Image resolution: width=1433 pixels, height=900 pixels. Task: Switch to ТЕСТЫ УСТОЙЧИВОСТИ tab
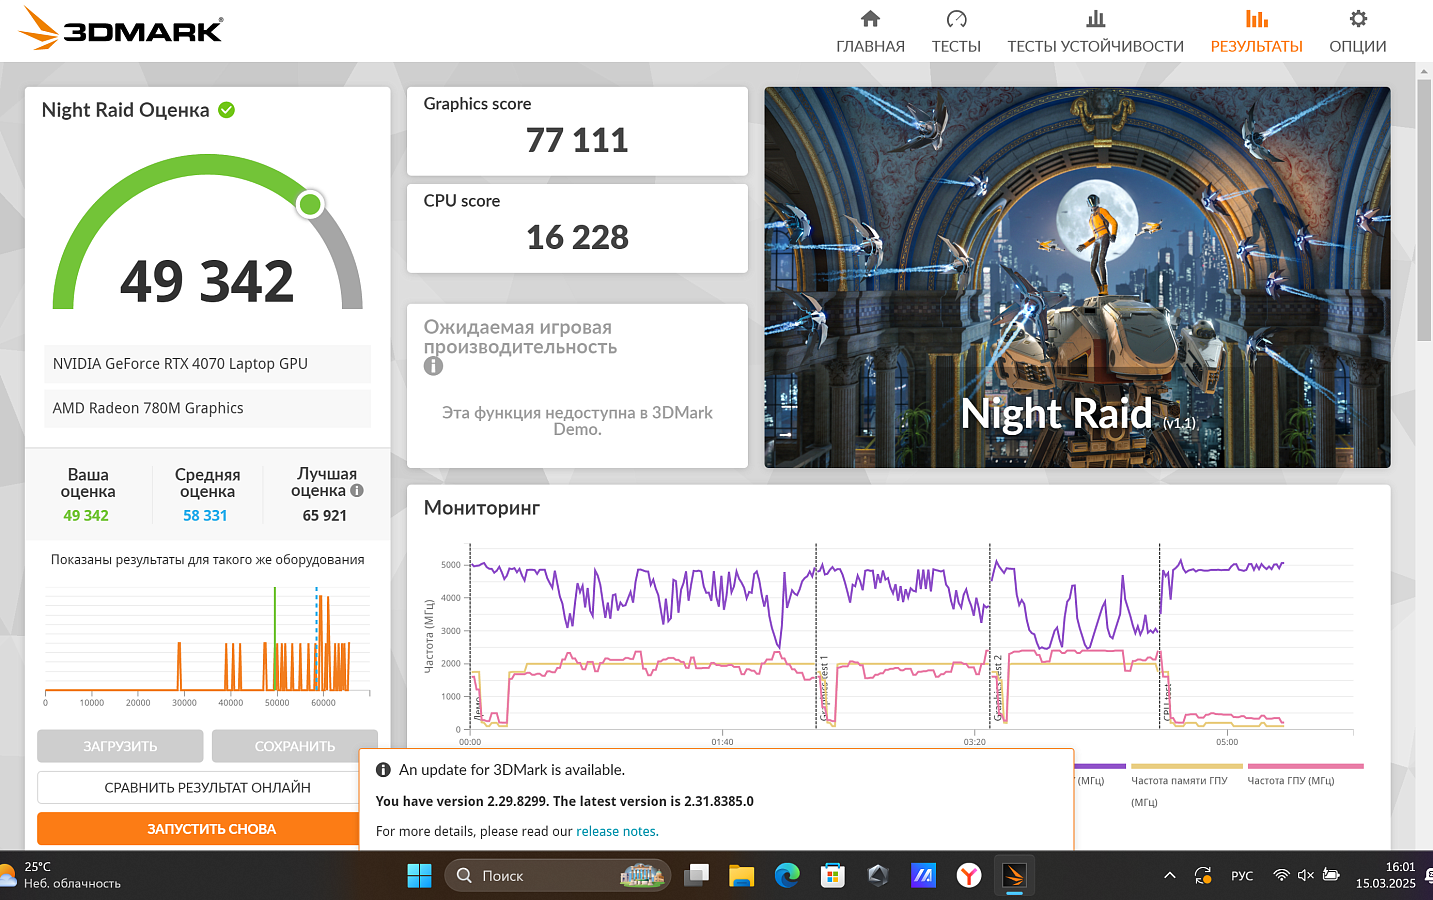coord(1095,32)
